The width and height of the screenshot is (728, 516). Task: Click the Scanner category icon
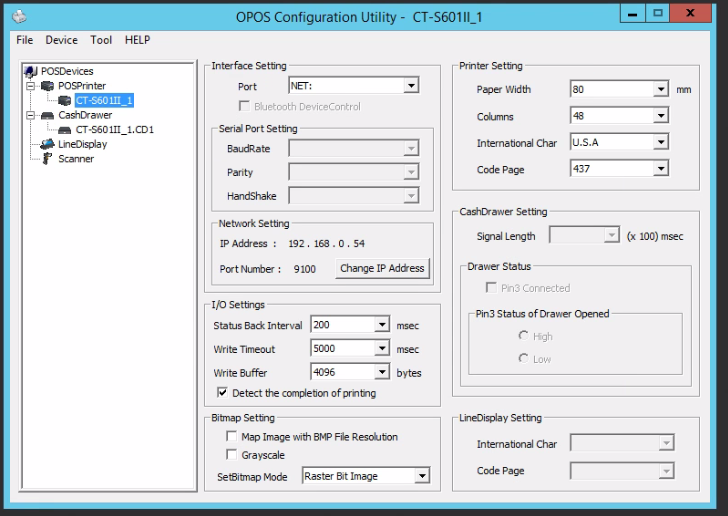[47, 159]
